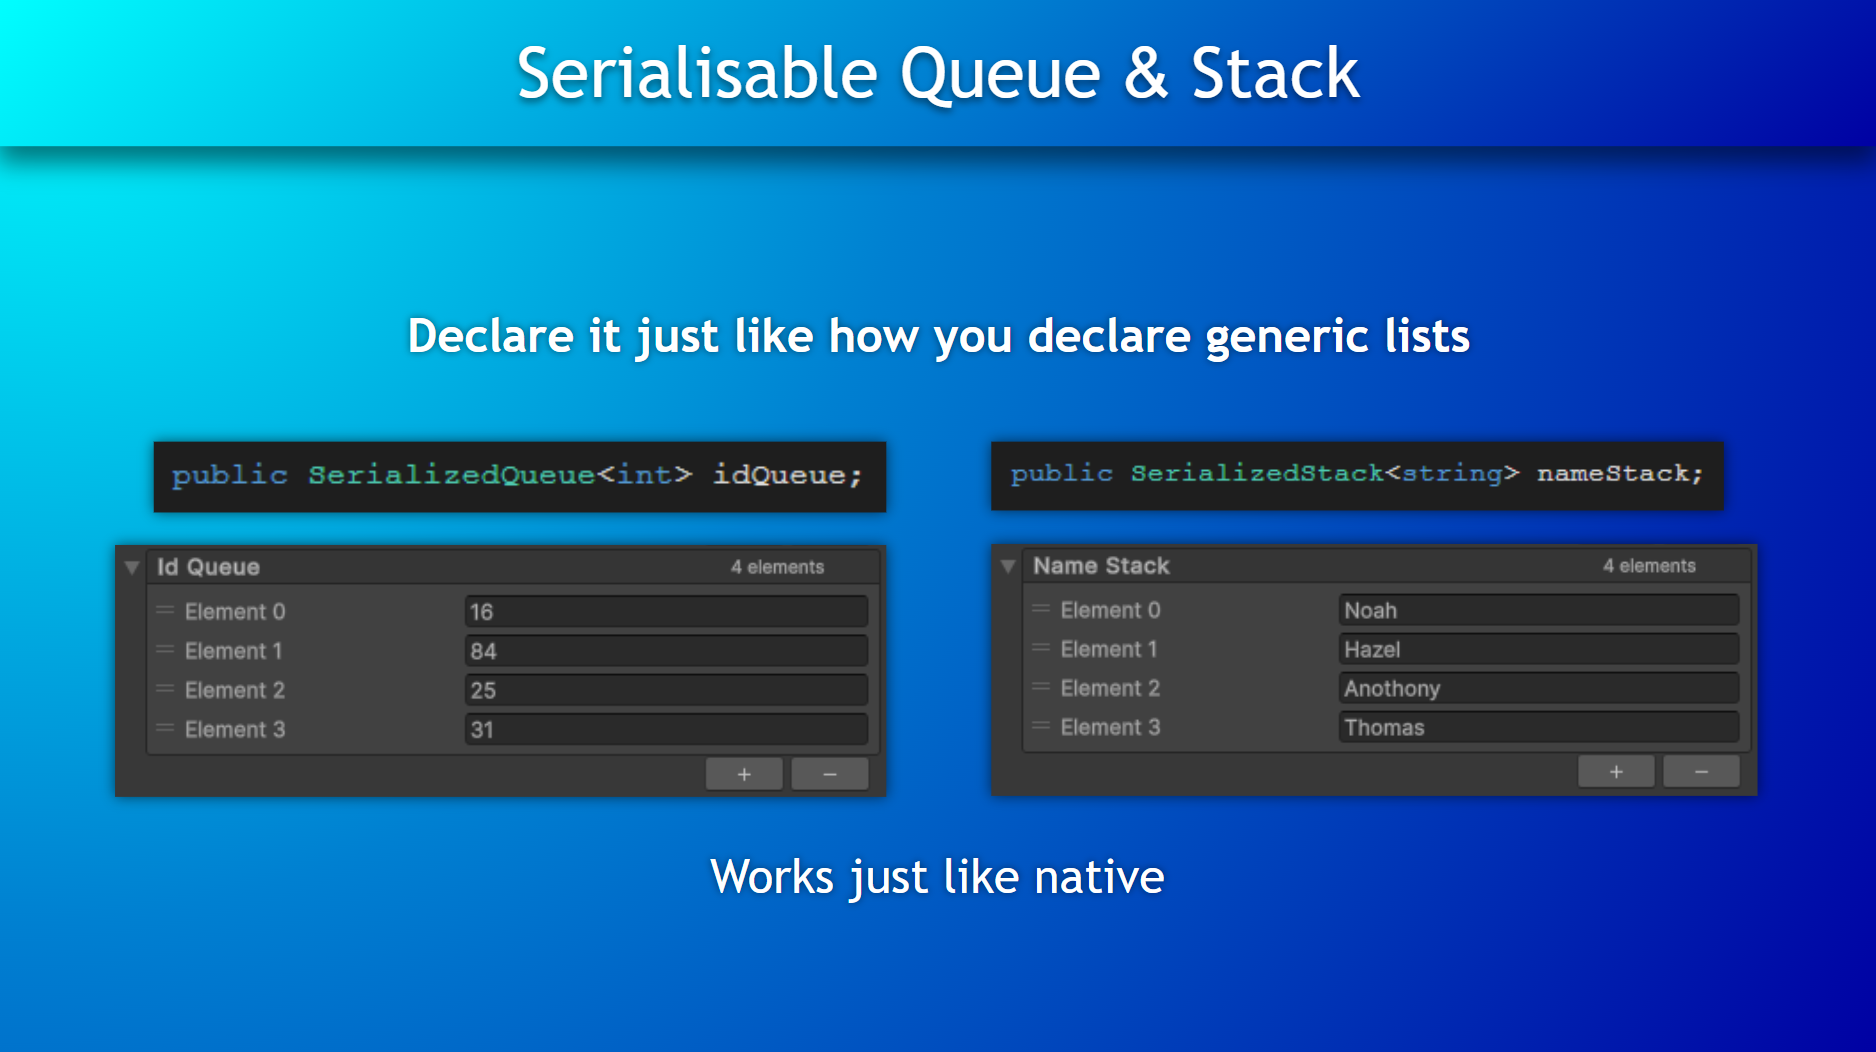Click the 'Serialisable Queue & Stack' title

[937, 73]
